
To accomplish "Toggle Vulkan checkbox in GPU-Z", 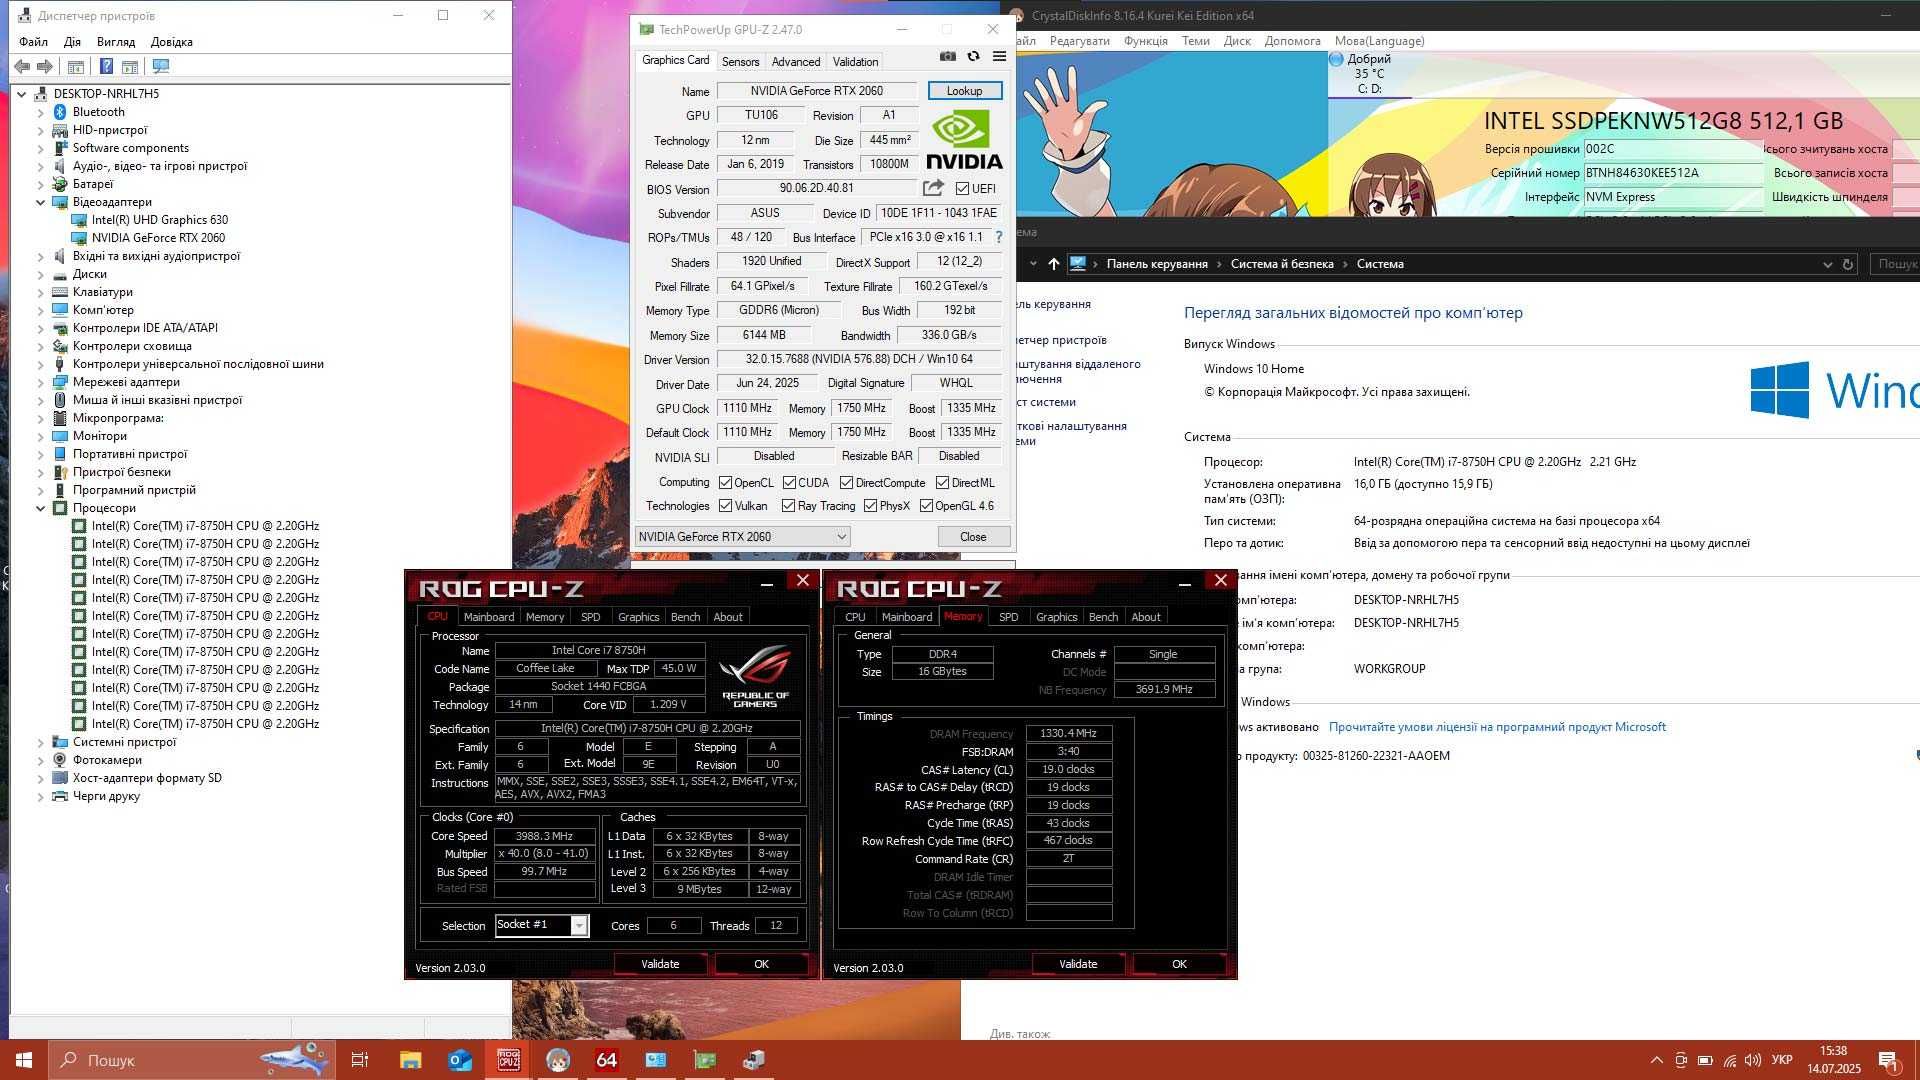I will coord(725,506).
